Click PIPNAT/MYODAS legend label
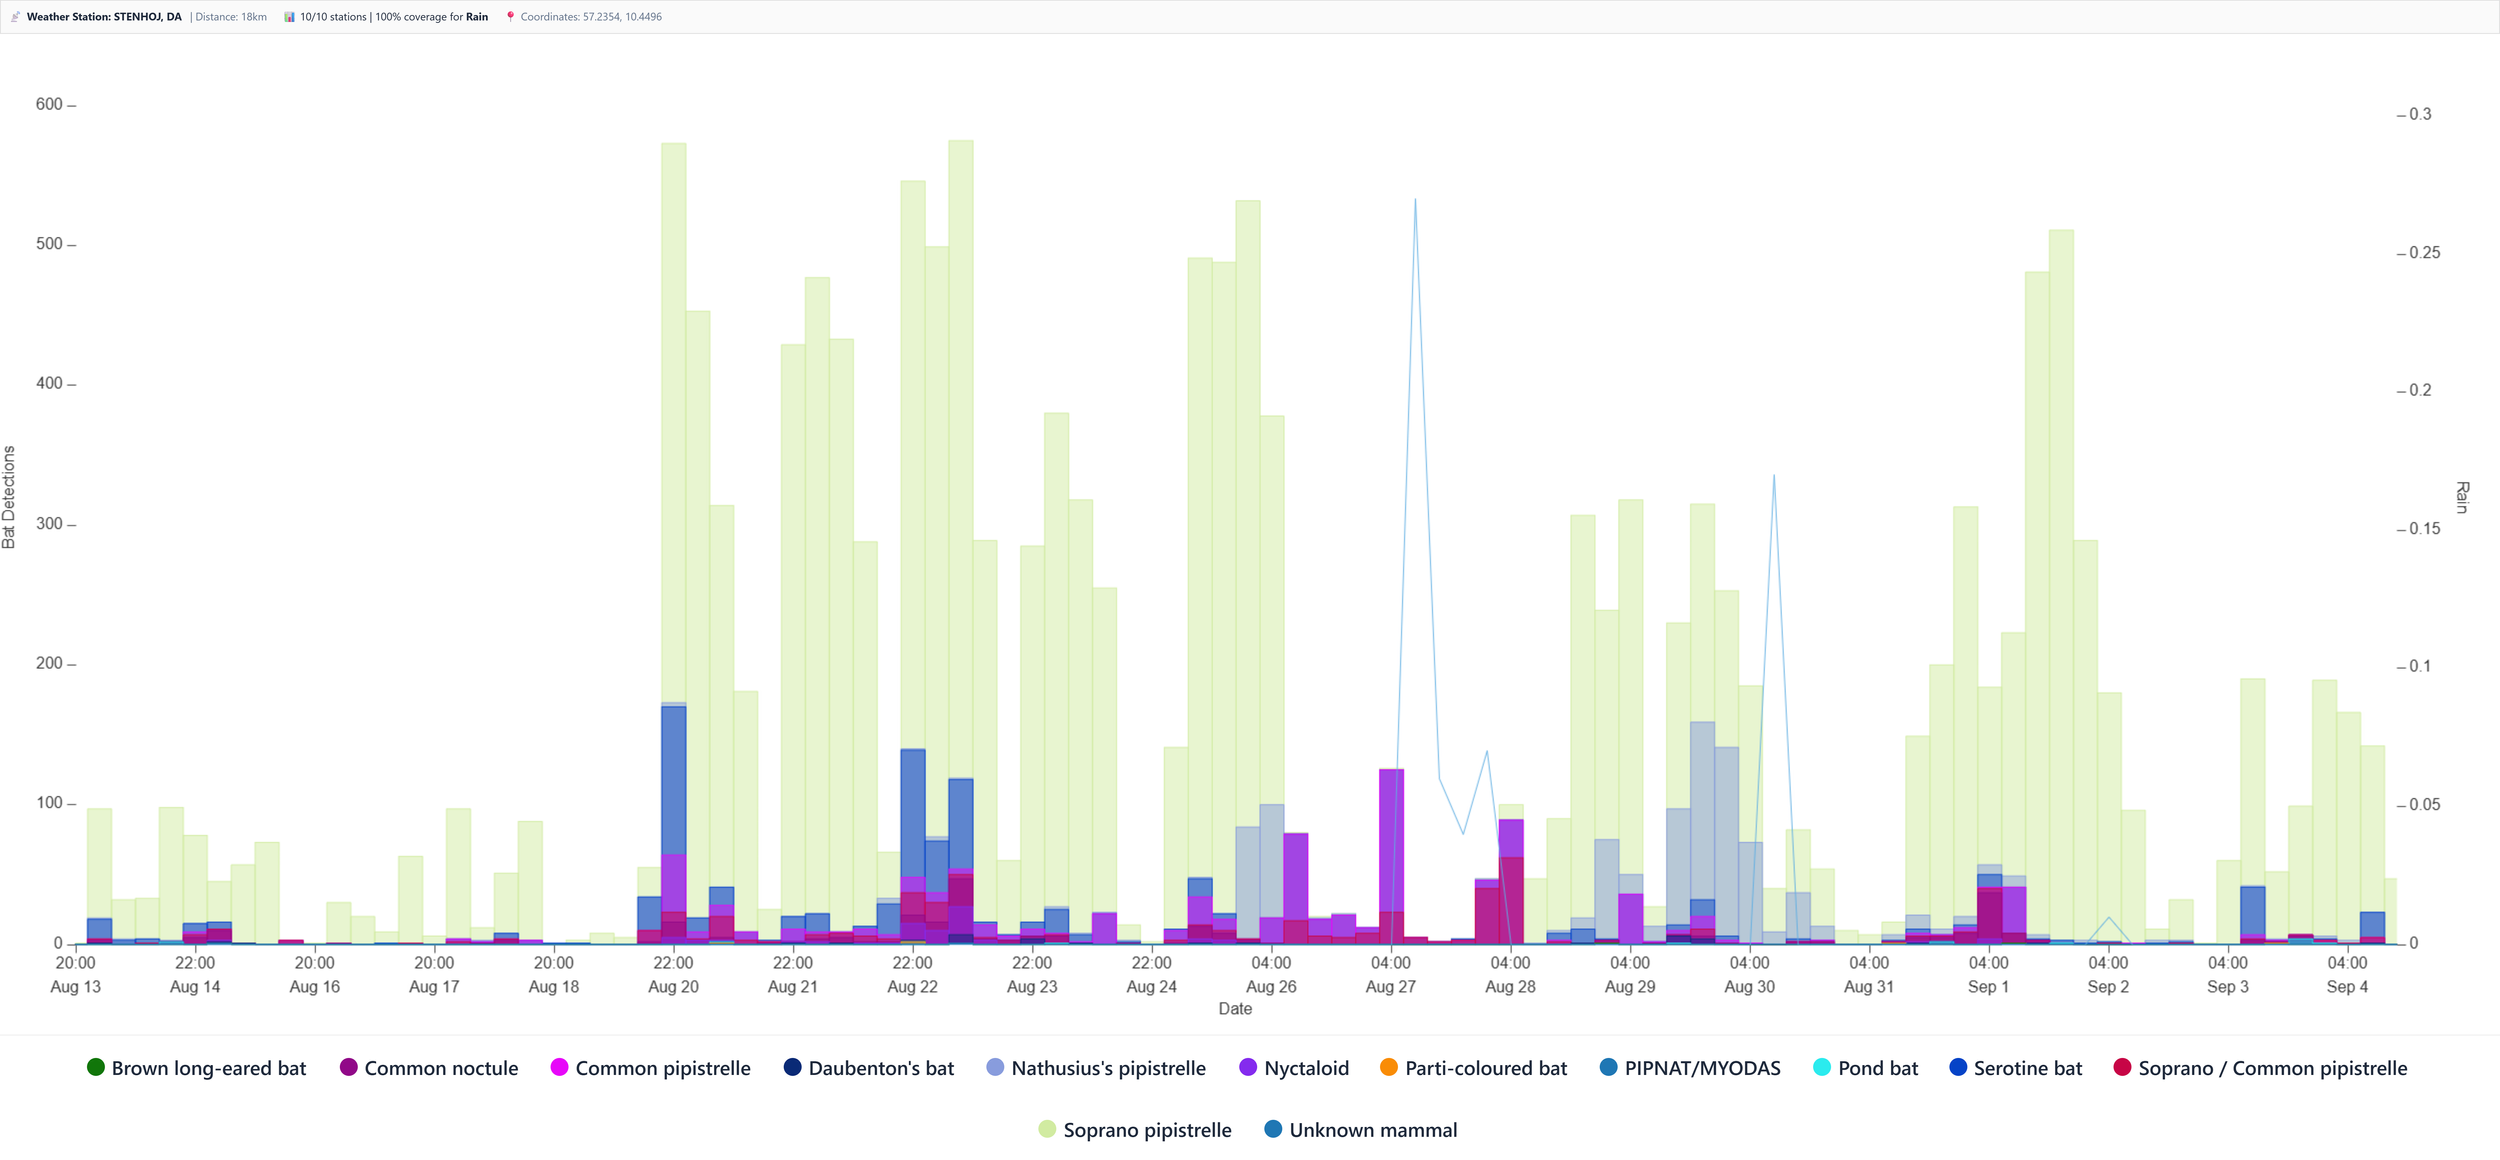The height and width of the screenshot is (1160, 2500). coord(1702,1068)
